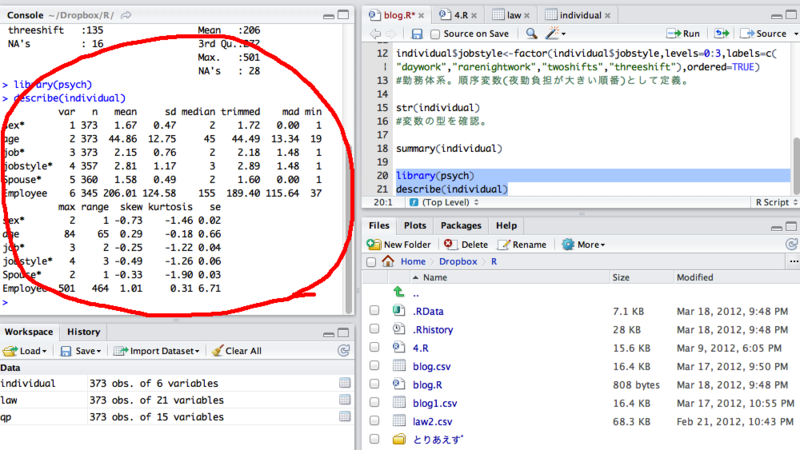The image size is (800, 450).
Task: Close the law tab
Action: [527, 15]
